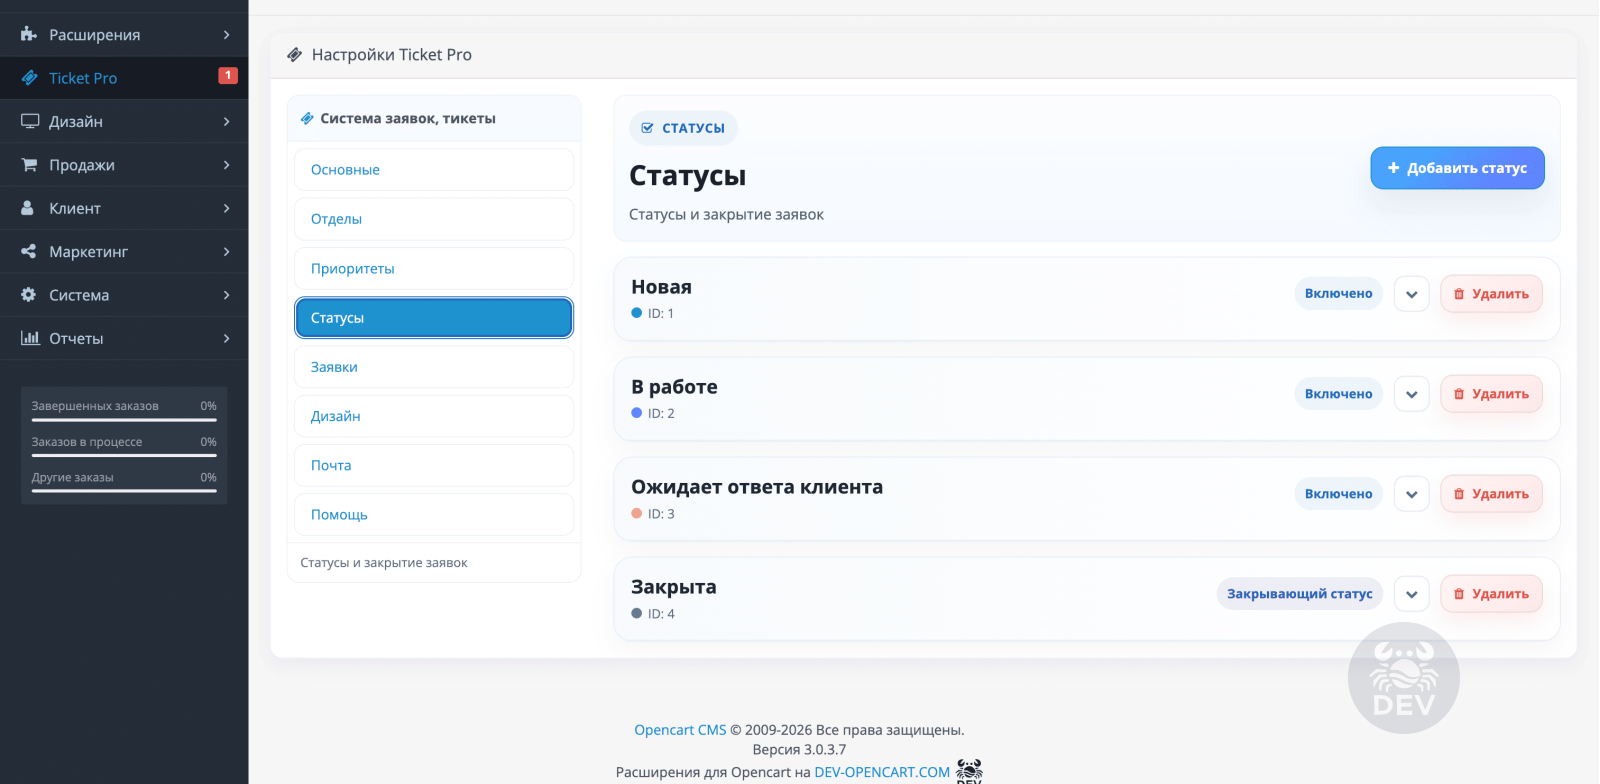Click trash icon in Новая row

[1459, 294]
